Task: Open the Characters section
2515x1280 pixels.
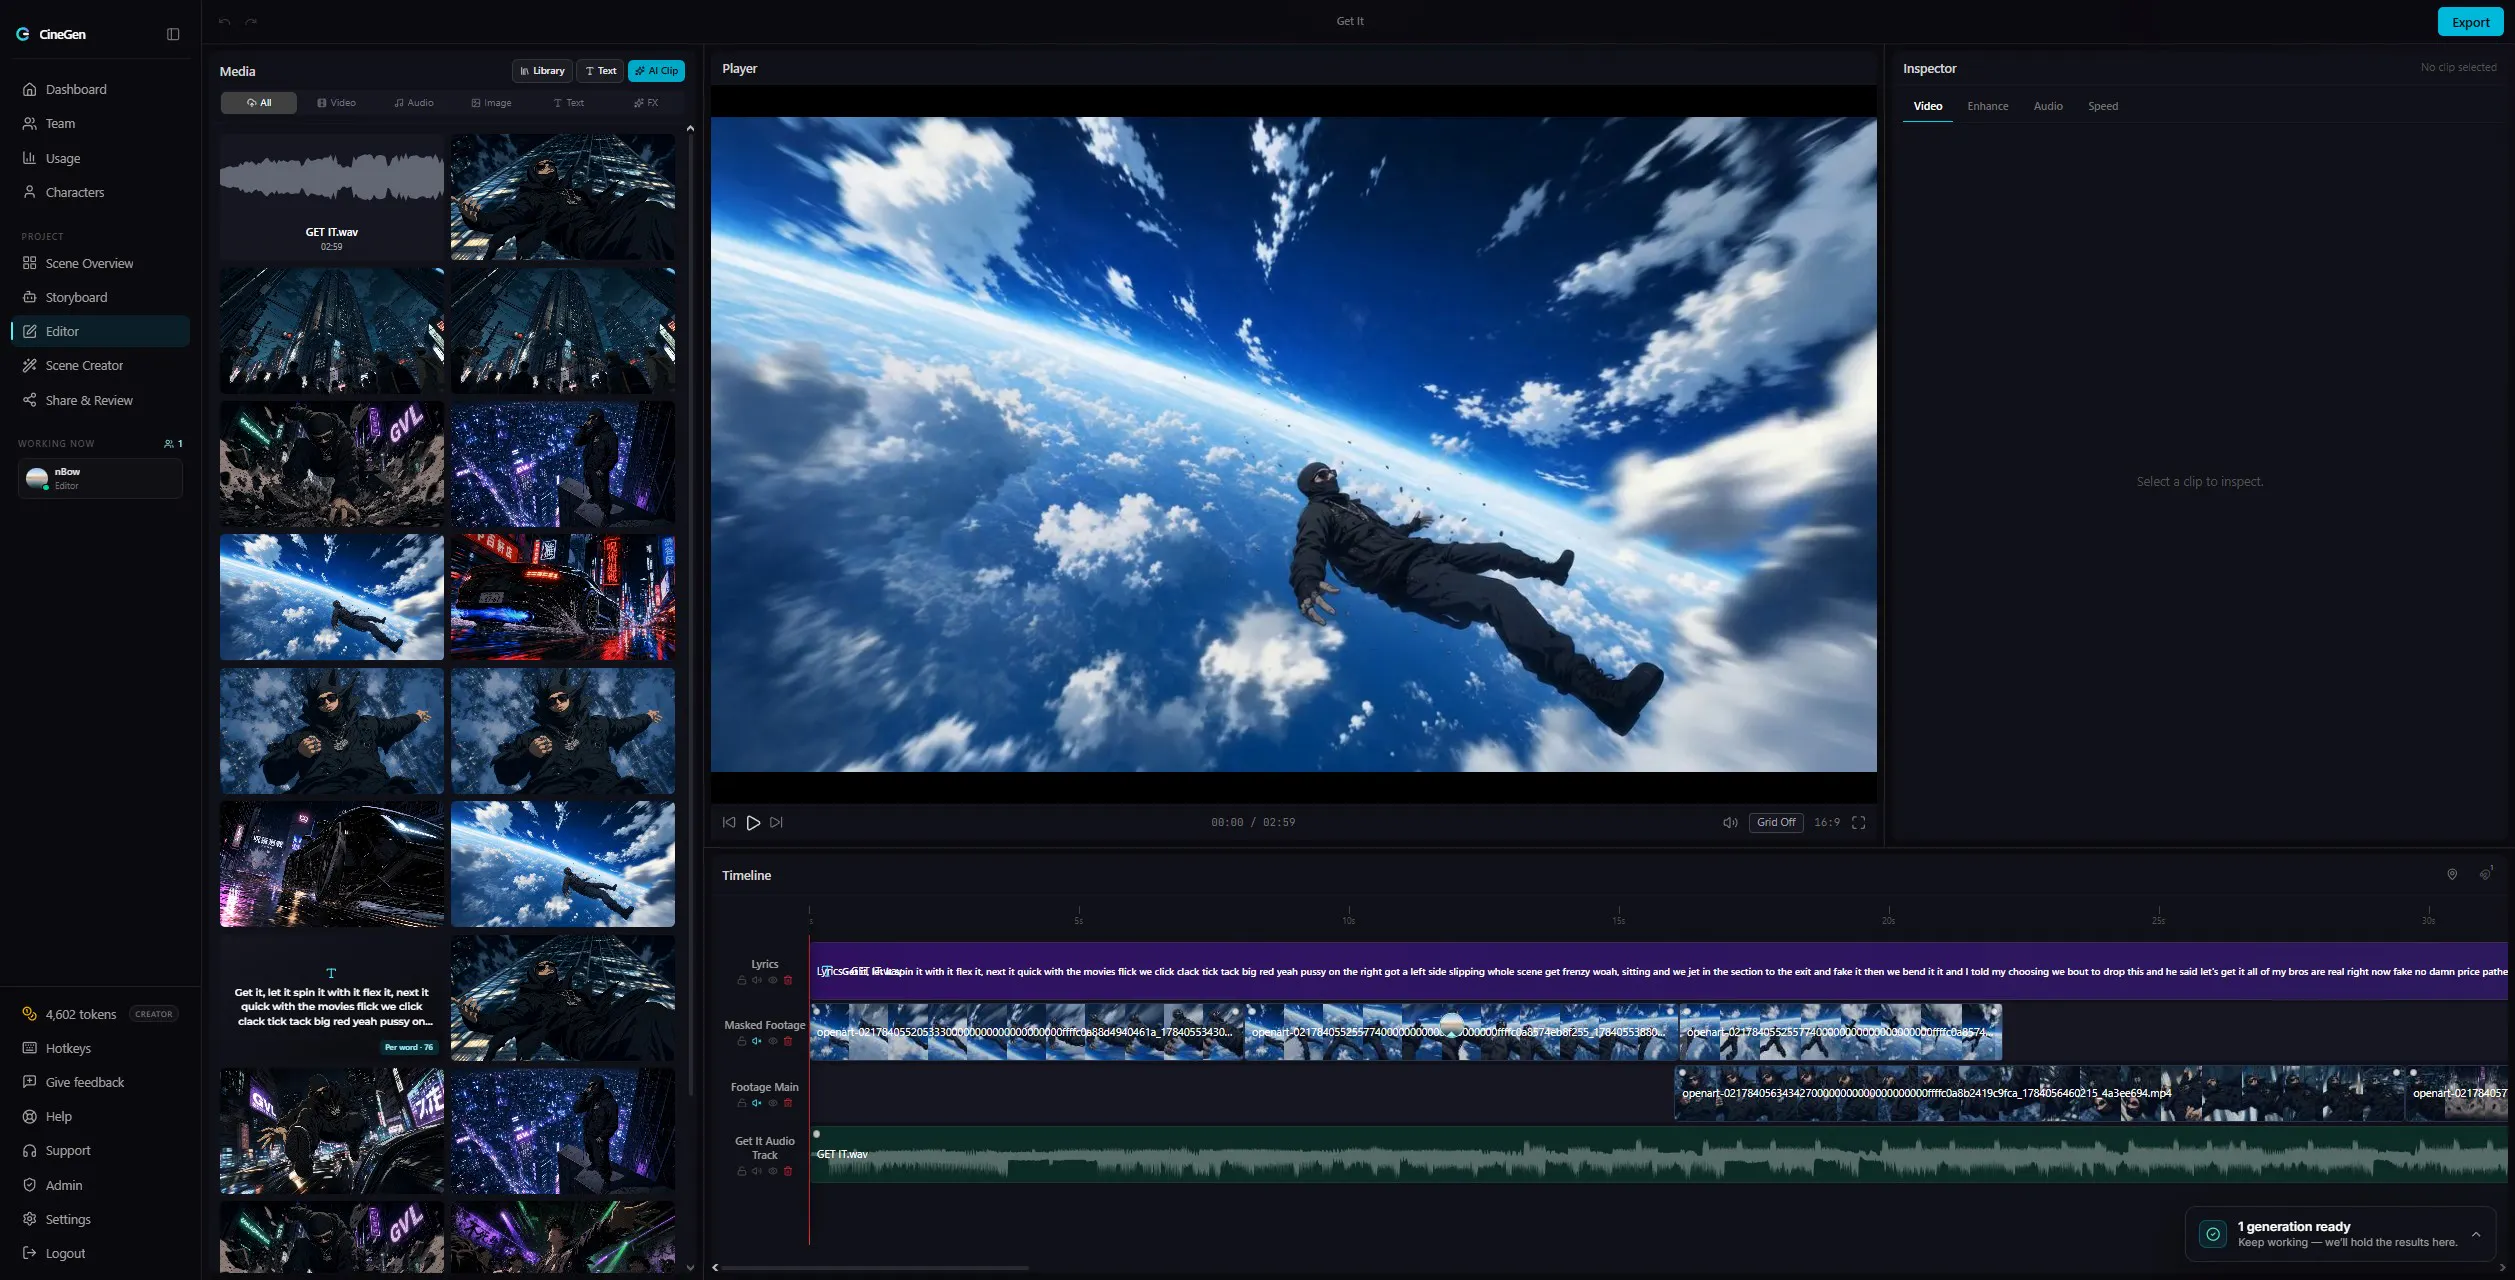Action: tap(100, 192)
